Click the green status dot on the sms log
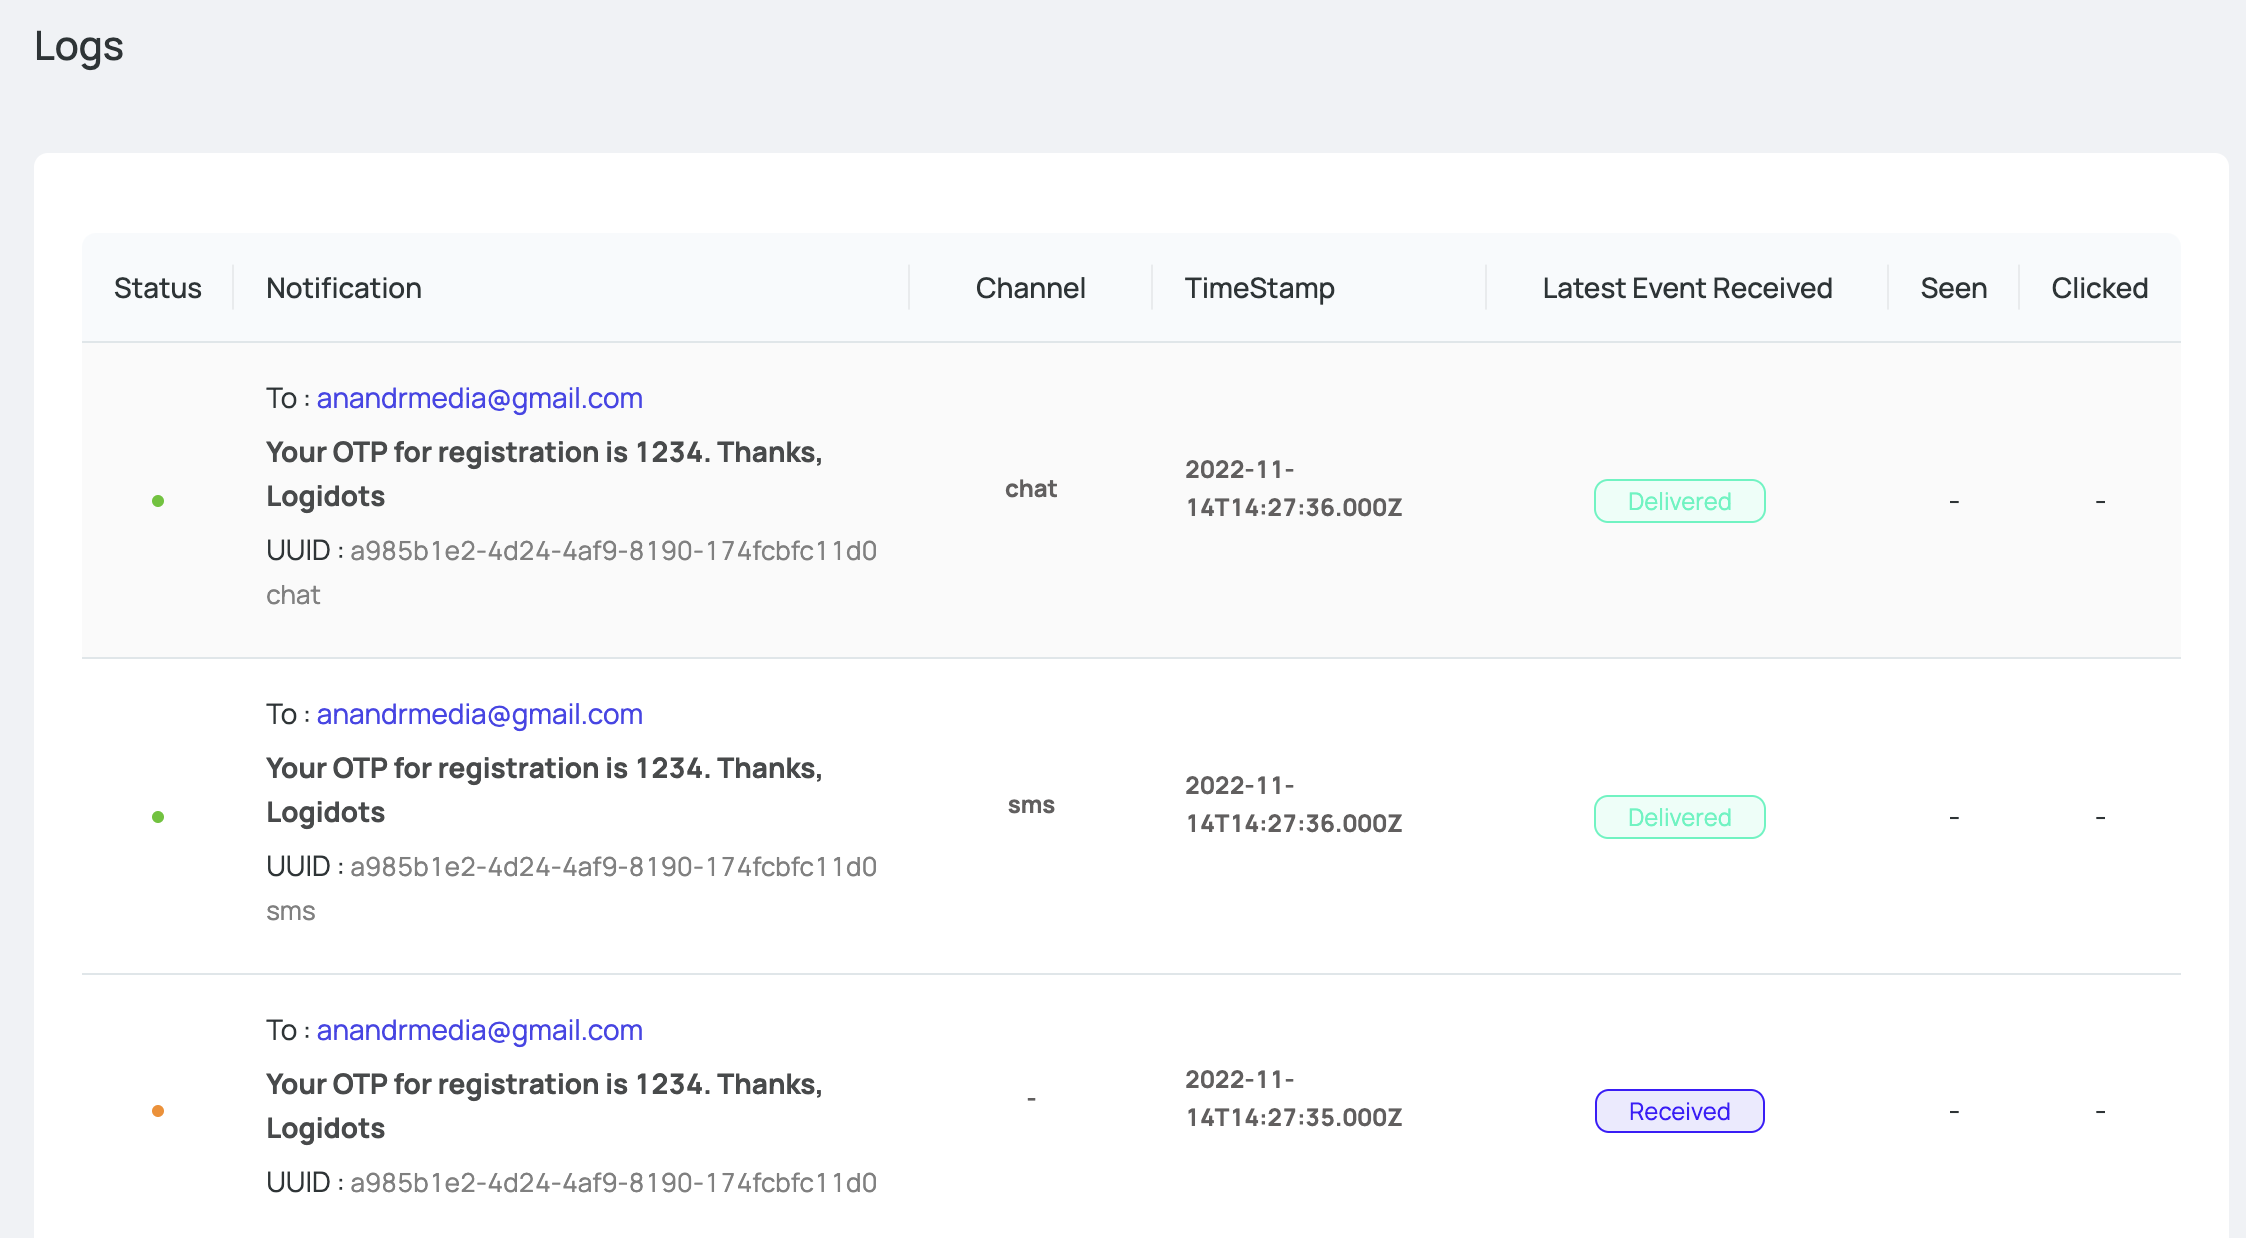Viewport: 2246px width, 1238px height. (160, 817)
